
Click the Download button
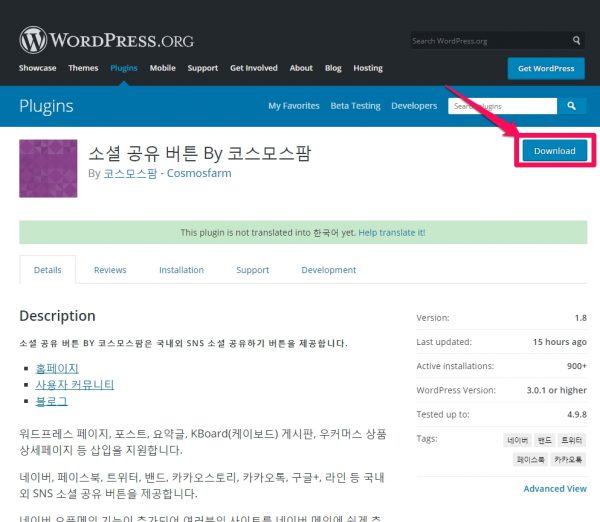555,151
